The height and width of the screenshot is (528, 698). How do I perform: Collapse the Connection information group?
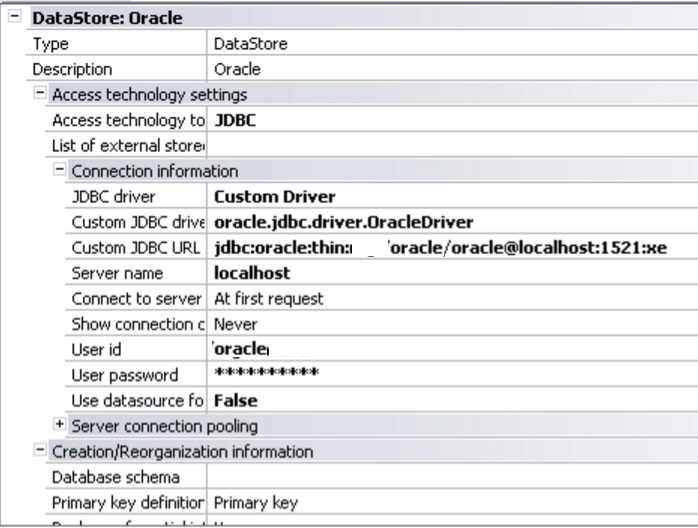60,171
